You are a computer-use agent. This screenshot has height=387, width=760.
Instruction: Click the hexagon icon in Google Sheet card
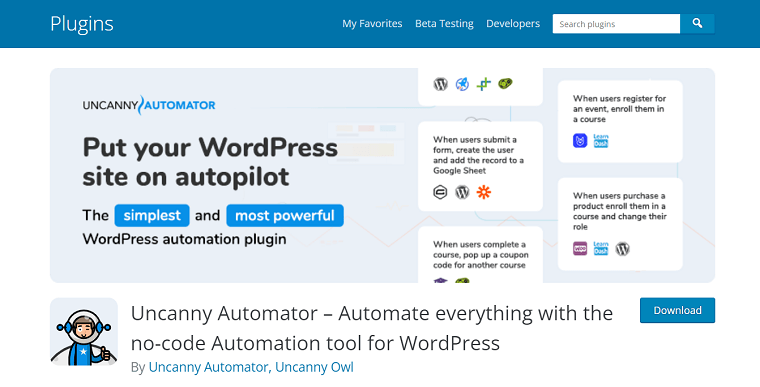(440, 193)
